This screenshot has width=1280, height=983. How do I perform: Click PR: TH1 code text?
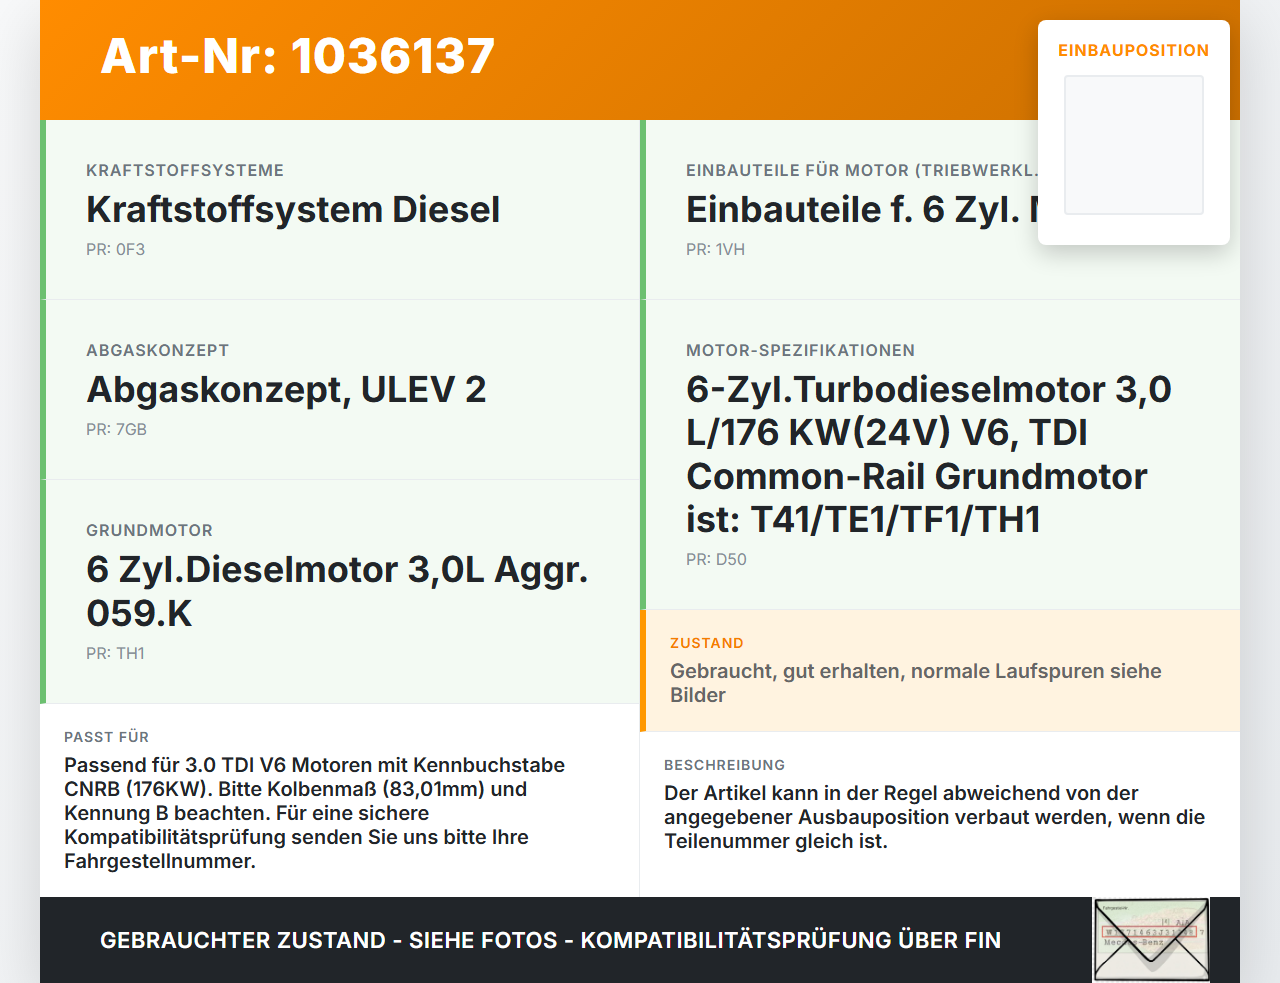pyautogui.click(x=116, y=653)
